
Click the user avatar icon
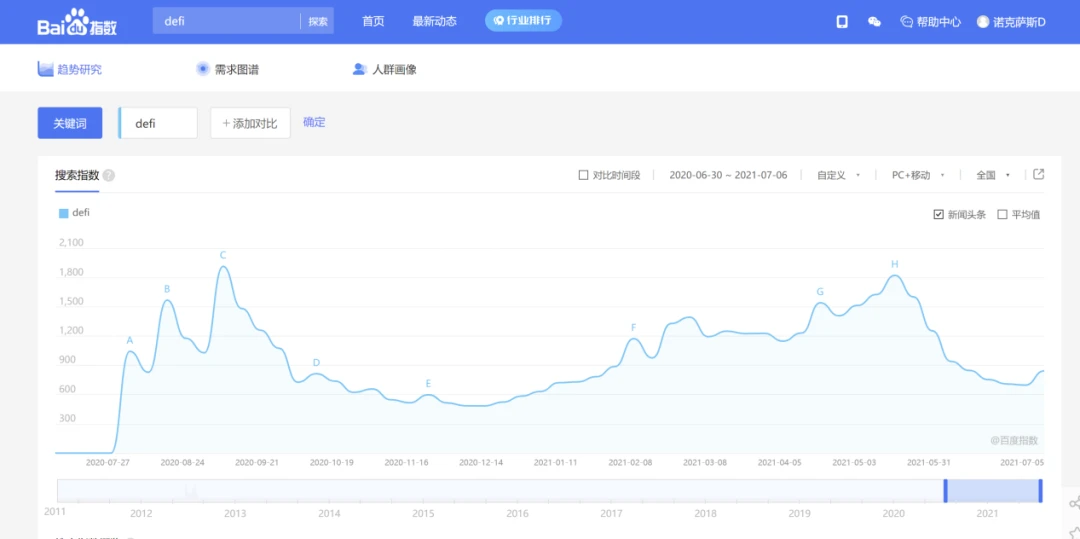[983, 21]
